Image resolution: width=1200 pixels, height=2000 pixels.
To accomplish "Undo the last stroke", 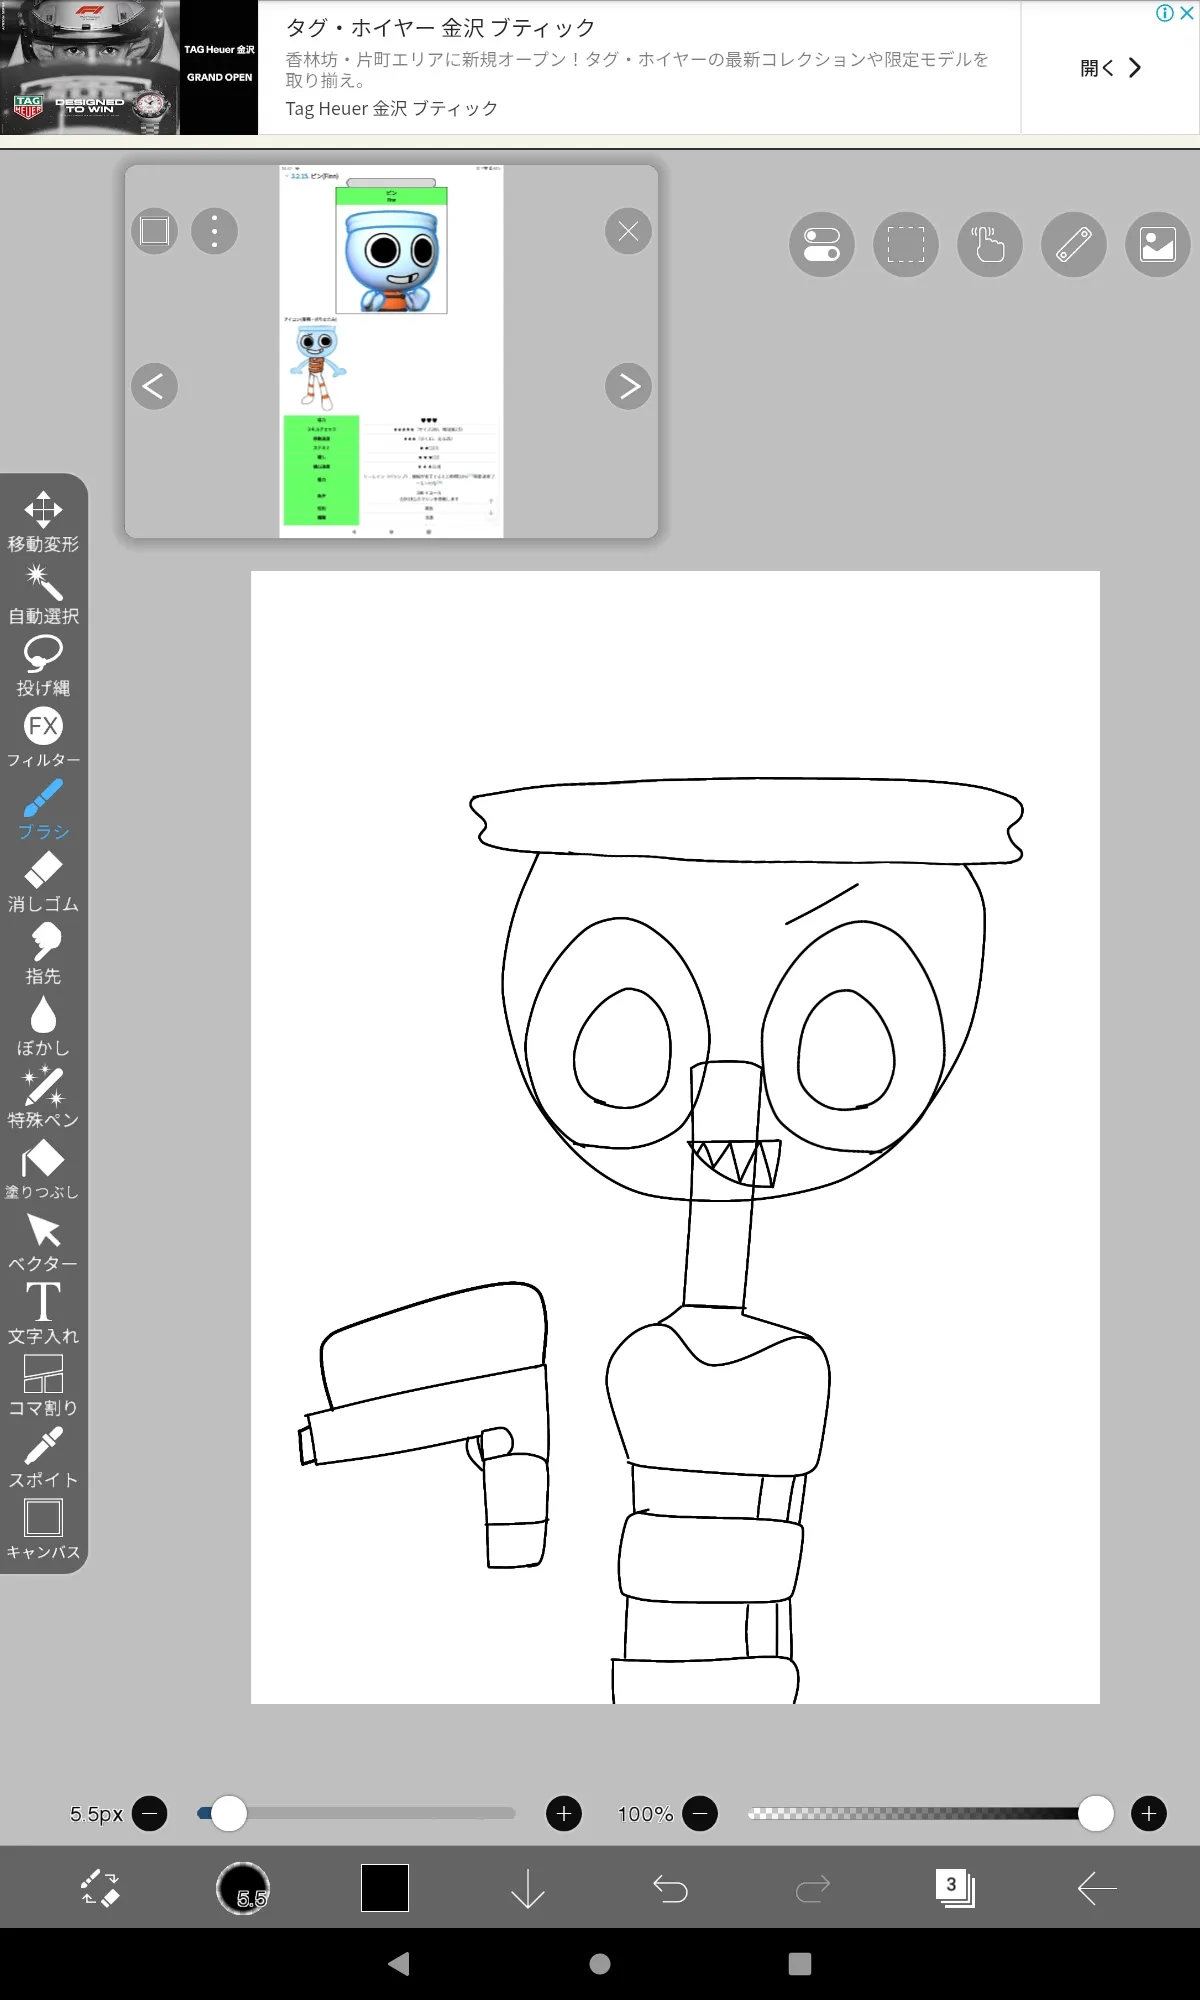I will point(670,1888).
